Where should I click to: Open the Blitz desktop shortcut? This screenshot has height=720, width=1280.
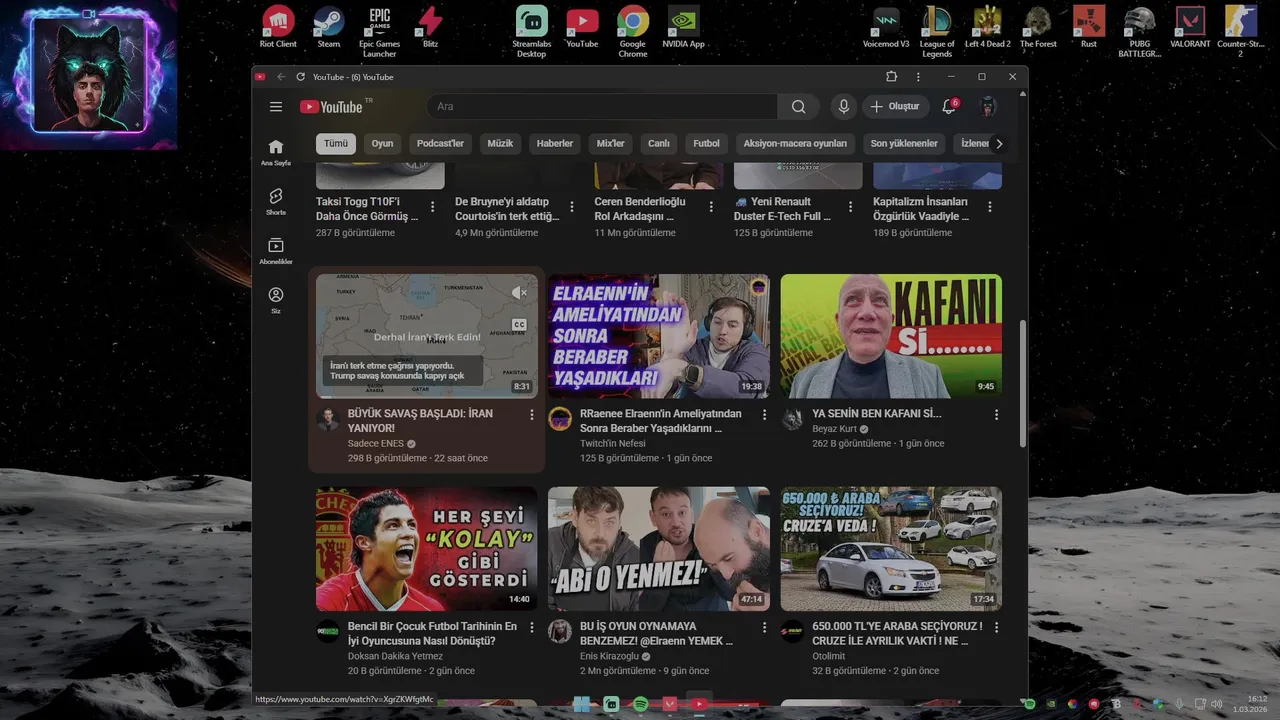click(x=430, y=27)
